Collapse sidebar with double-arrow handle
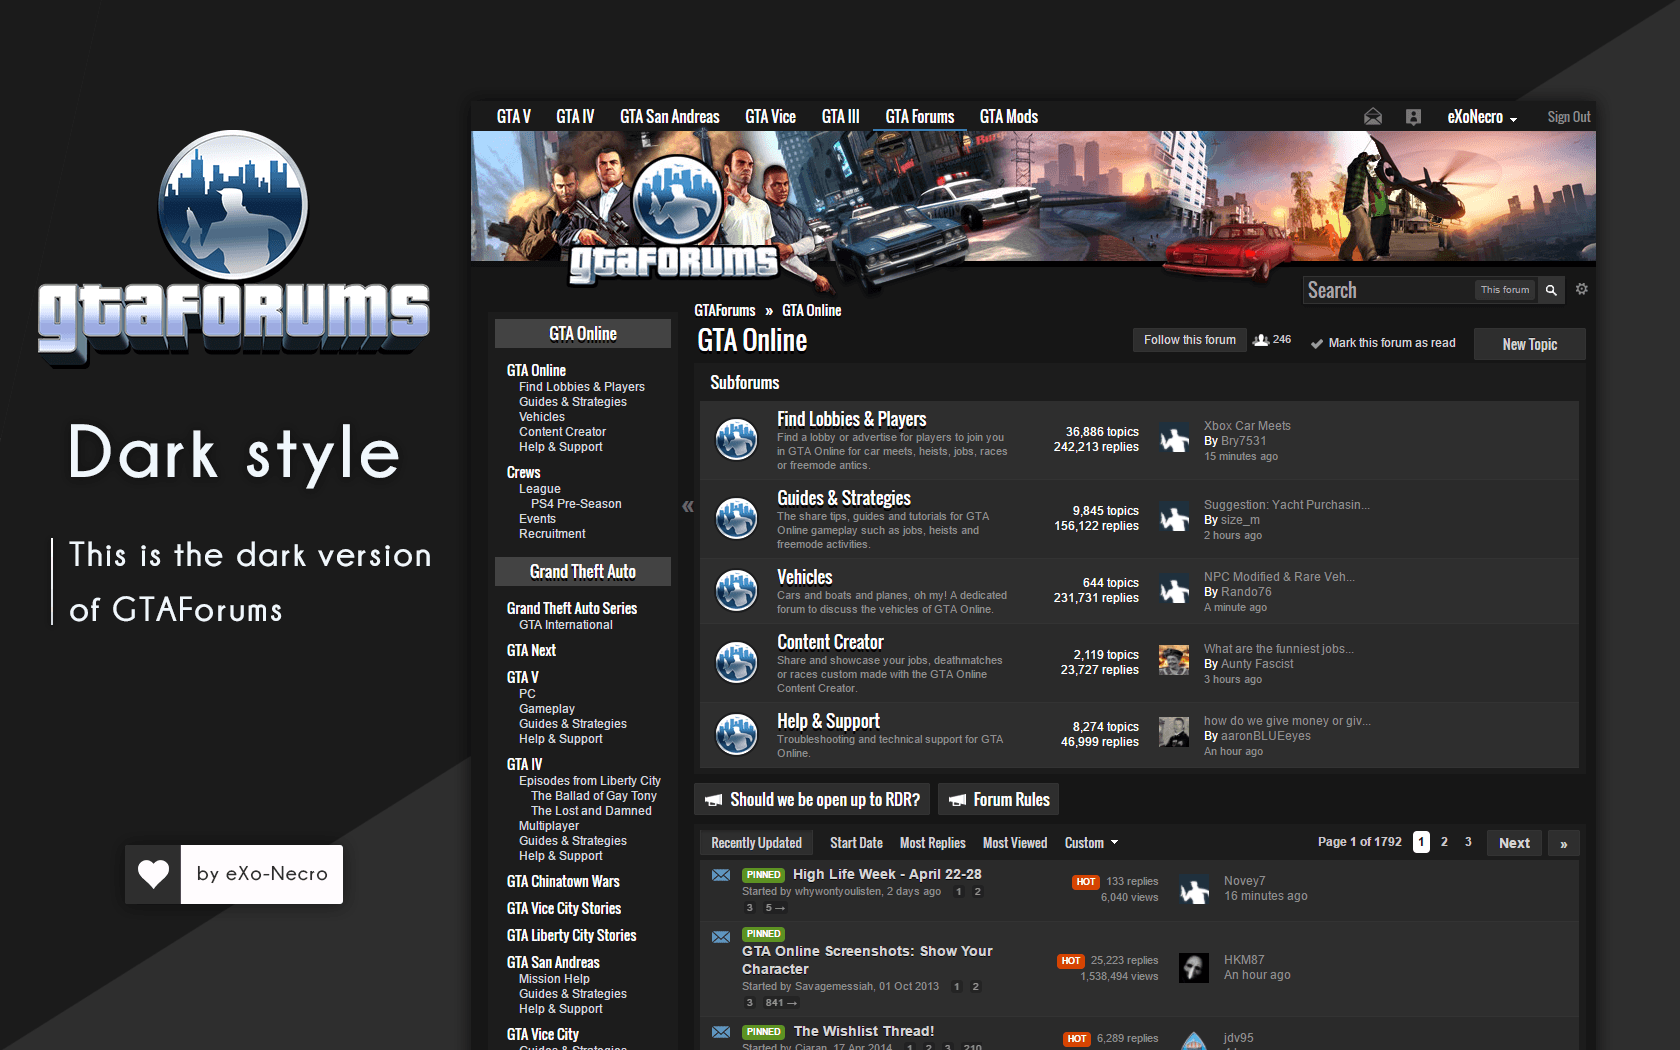Image resolution: width=1680 pixels, height=1050 pixels. pos(687,506)
